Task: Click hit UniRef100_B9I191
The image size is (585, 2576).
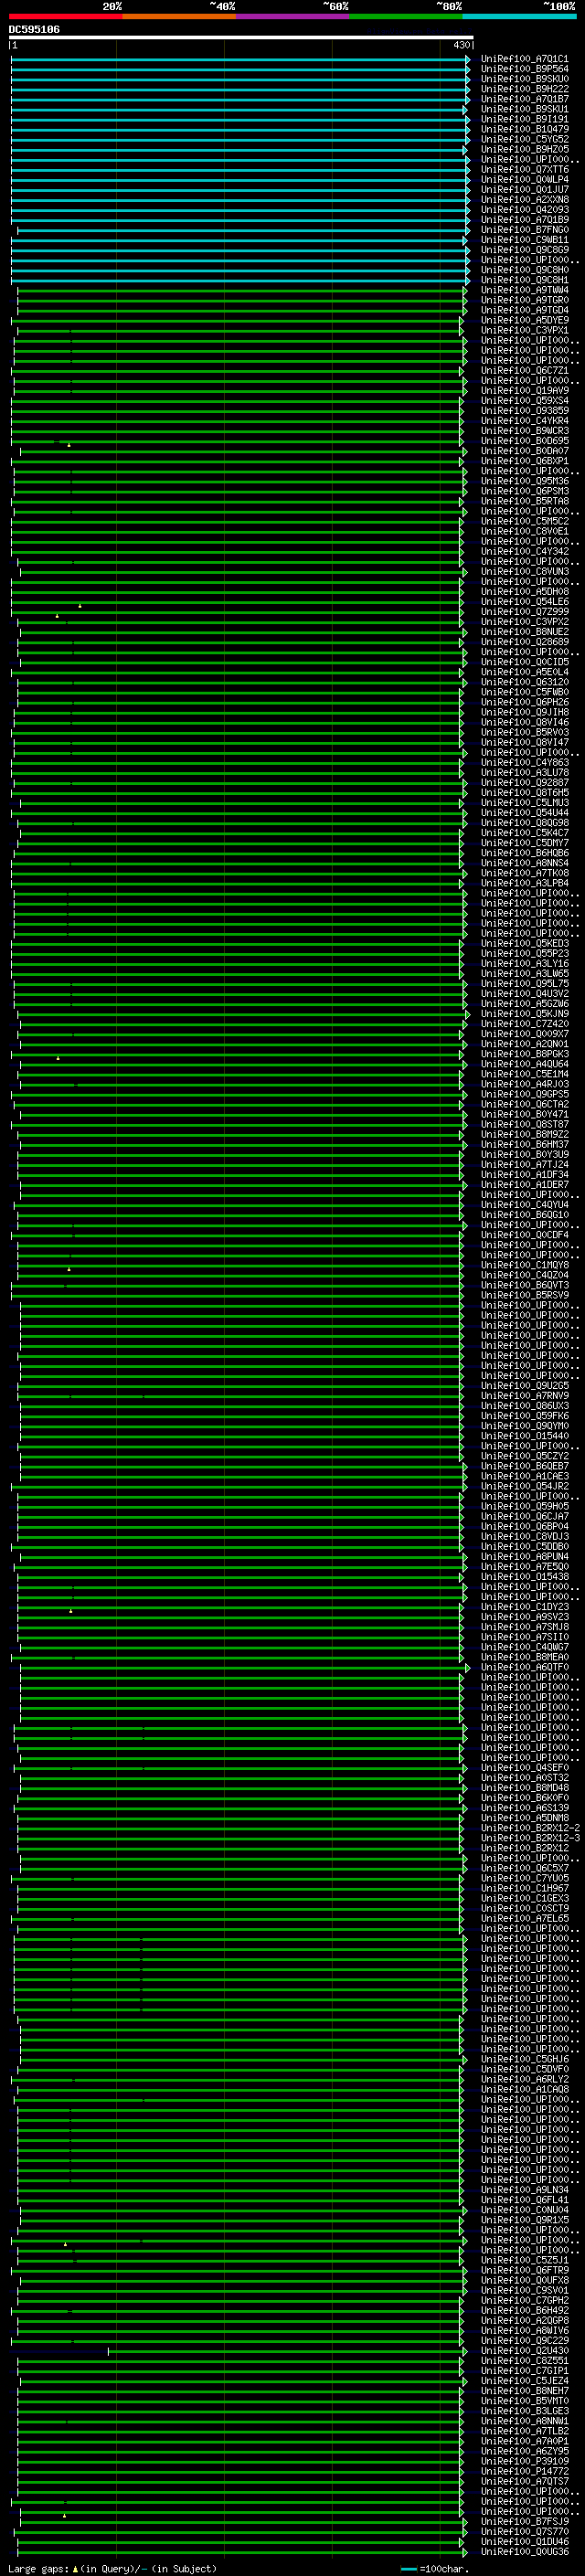Action: coord(524,119)
